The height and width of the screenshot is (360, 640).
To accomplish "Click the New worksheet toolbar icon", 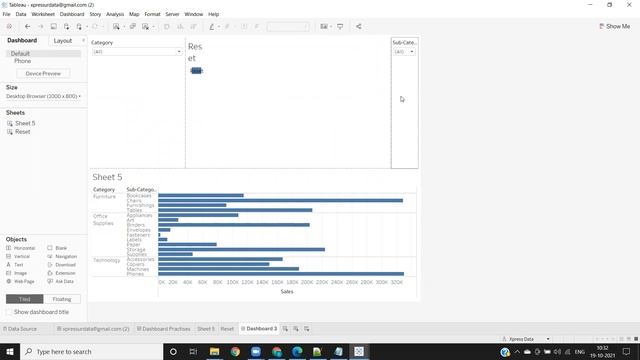I will tap(116, 27).
